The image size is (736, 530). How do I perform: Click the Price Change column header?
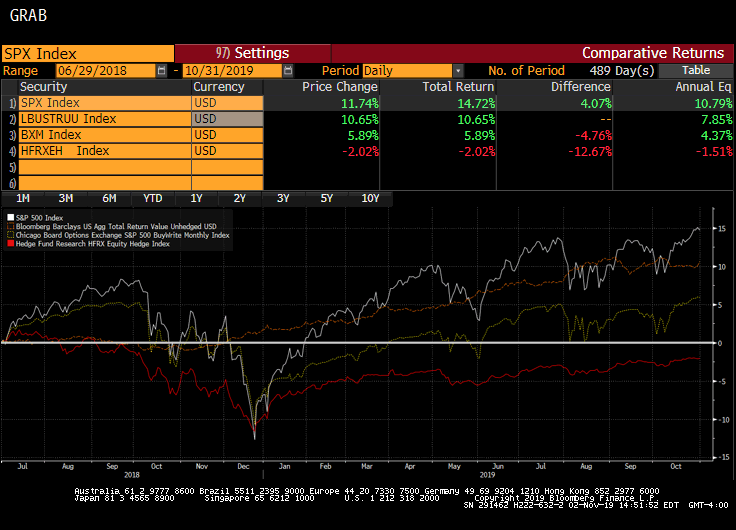point(340,87)
